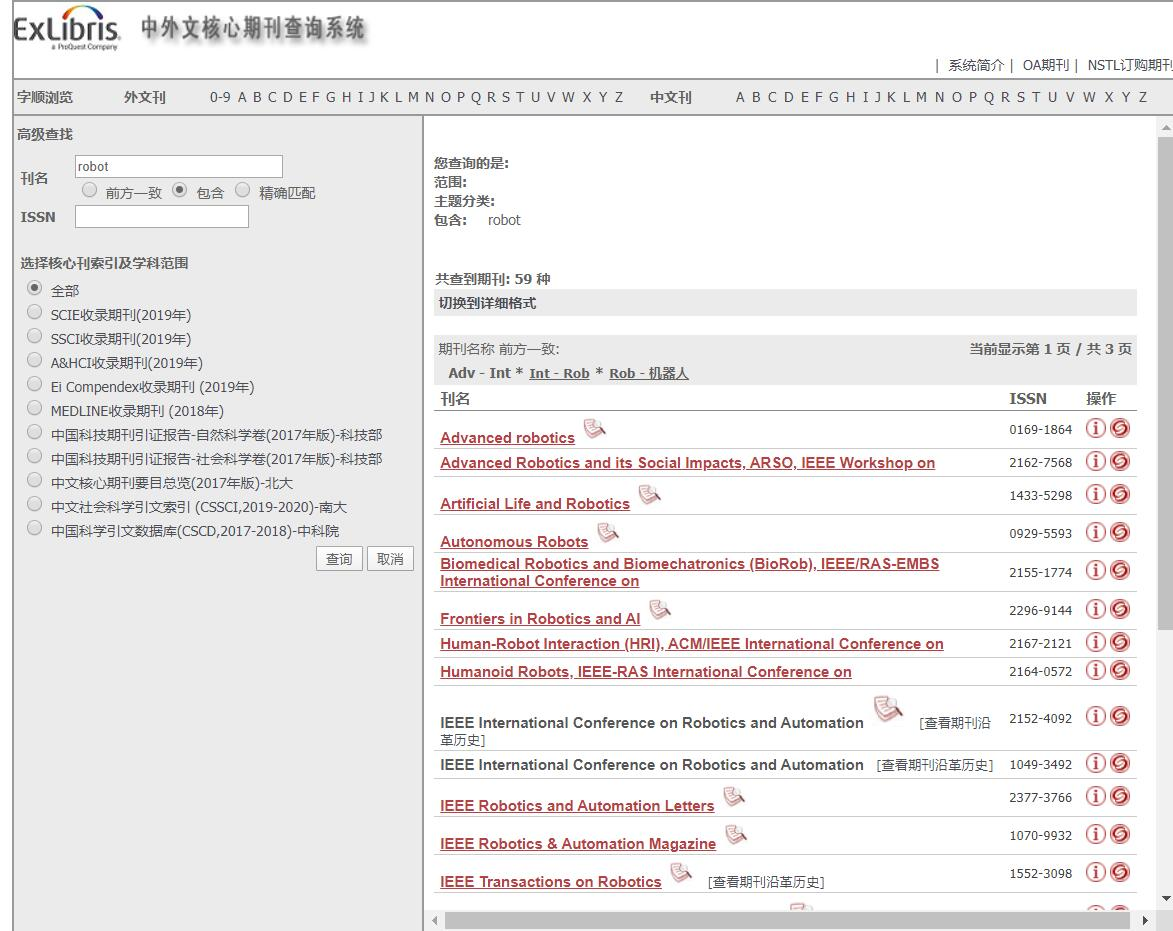Viewport: 1173px width, 931px height.
Task: Click the horizontal scrollbar right arrow
Action: [1145, 921]
